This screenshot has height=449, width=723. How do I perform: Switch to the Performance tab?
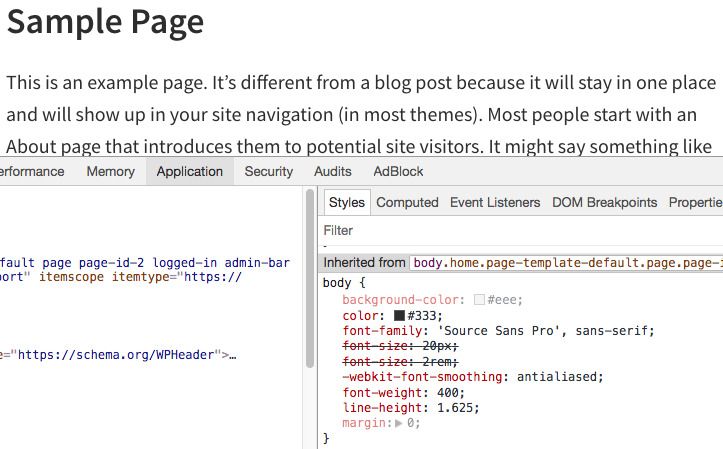pos(32,171)
